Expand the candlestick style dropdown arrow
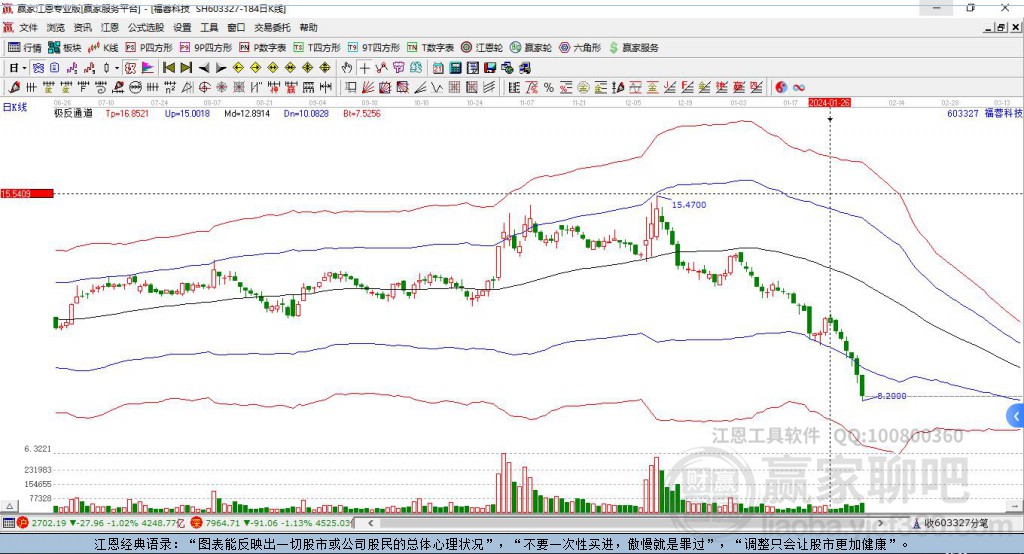This screenshot has height=554, width=1024. (x=117, y=68)
